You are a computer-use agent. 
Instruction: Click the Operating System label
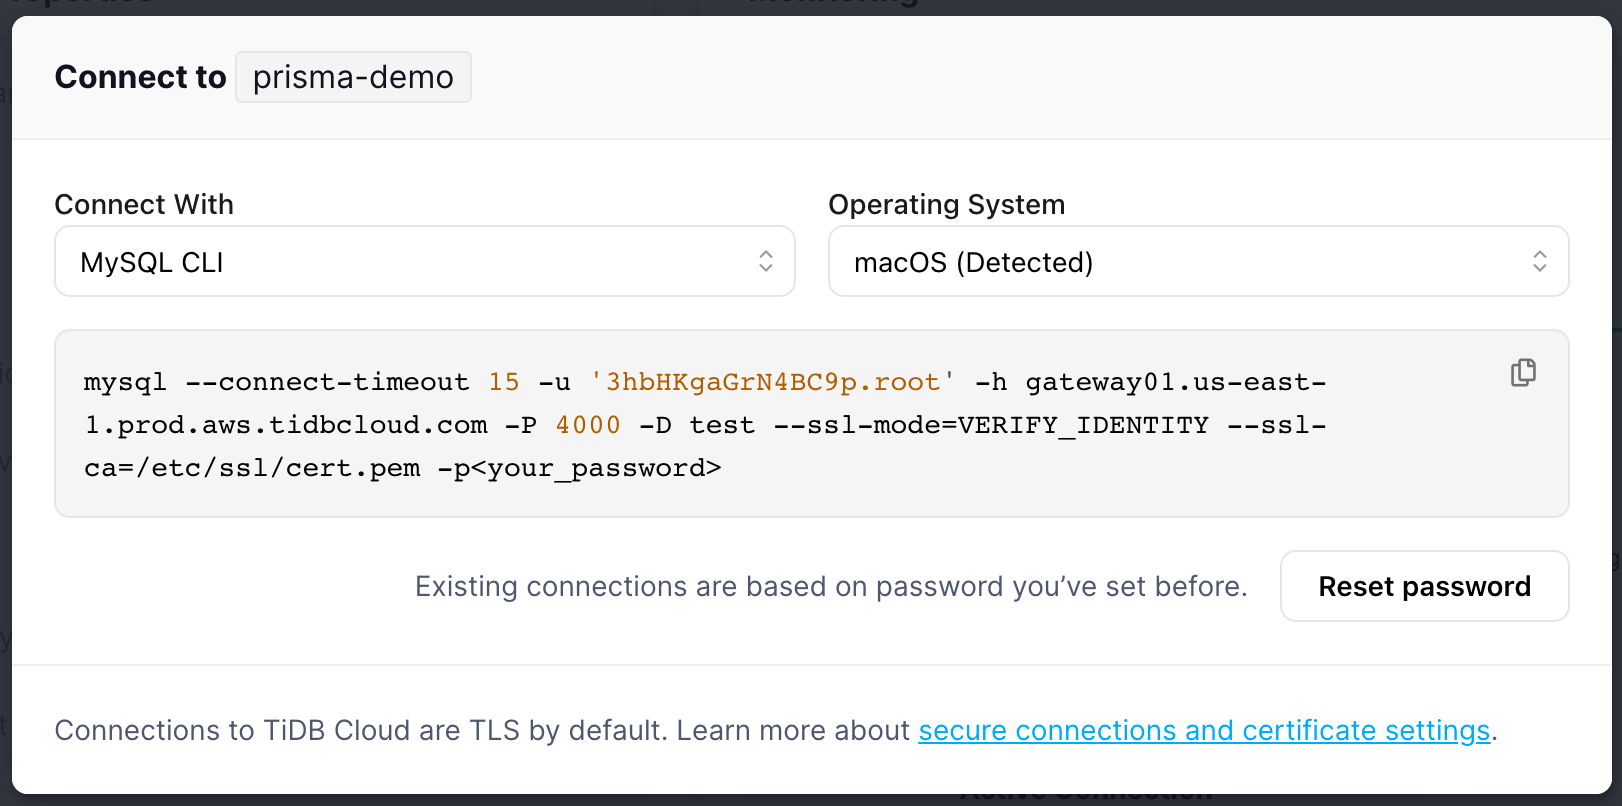pos(946,205)
